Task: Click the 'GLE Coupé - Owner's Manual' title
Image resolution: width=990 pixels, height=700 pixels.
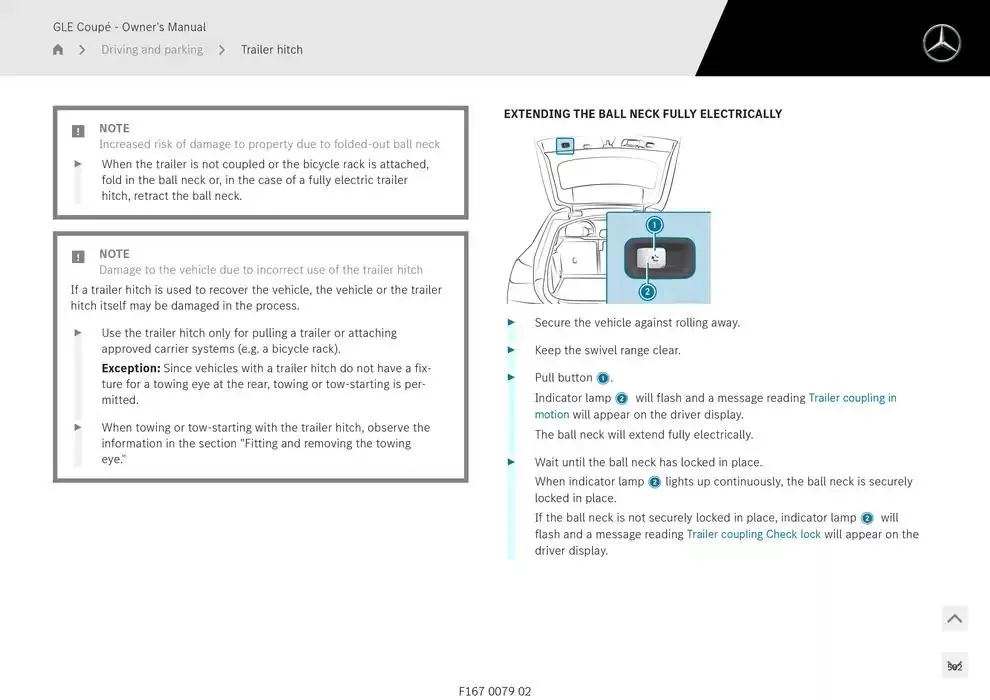Action: pos(129,27)
